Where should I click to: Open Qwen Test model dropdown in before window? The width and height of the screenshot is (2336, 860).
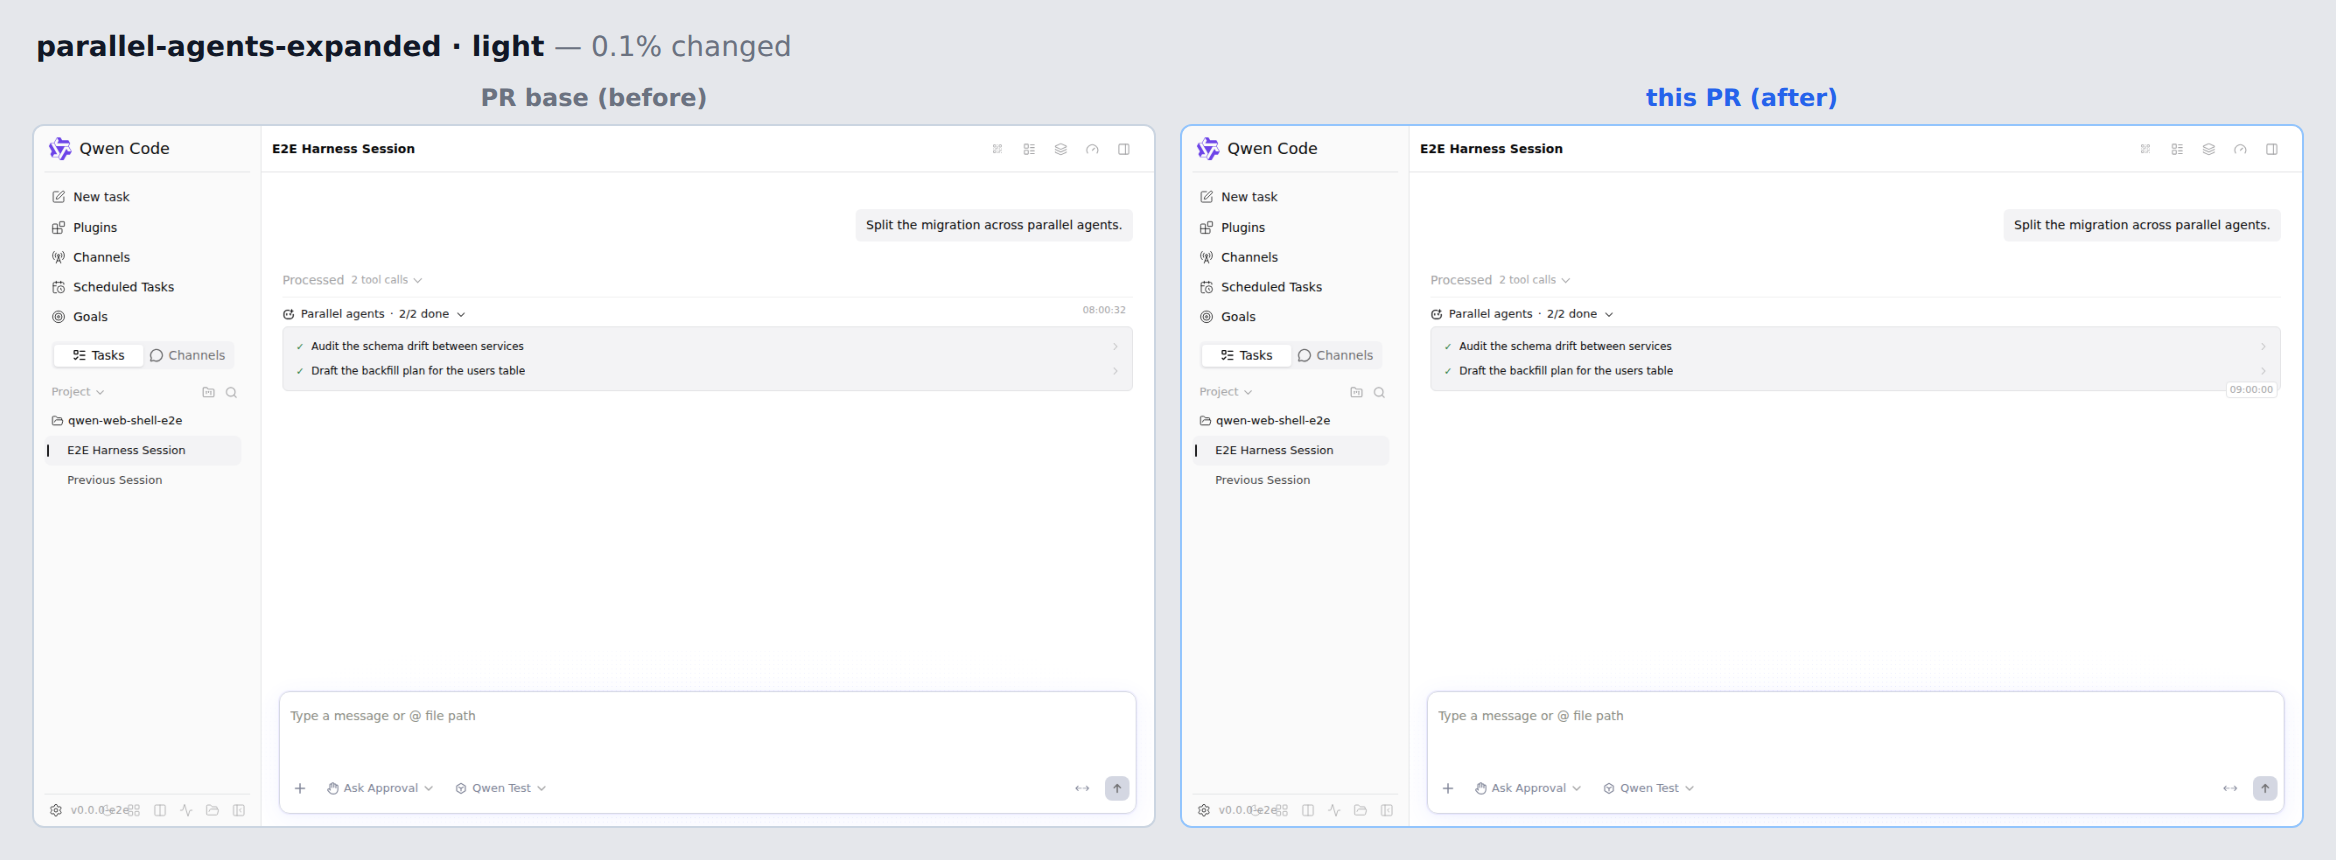501,788
